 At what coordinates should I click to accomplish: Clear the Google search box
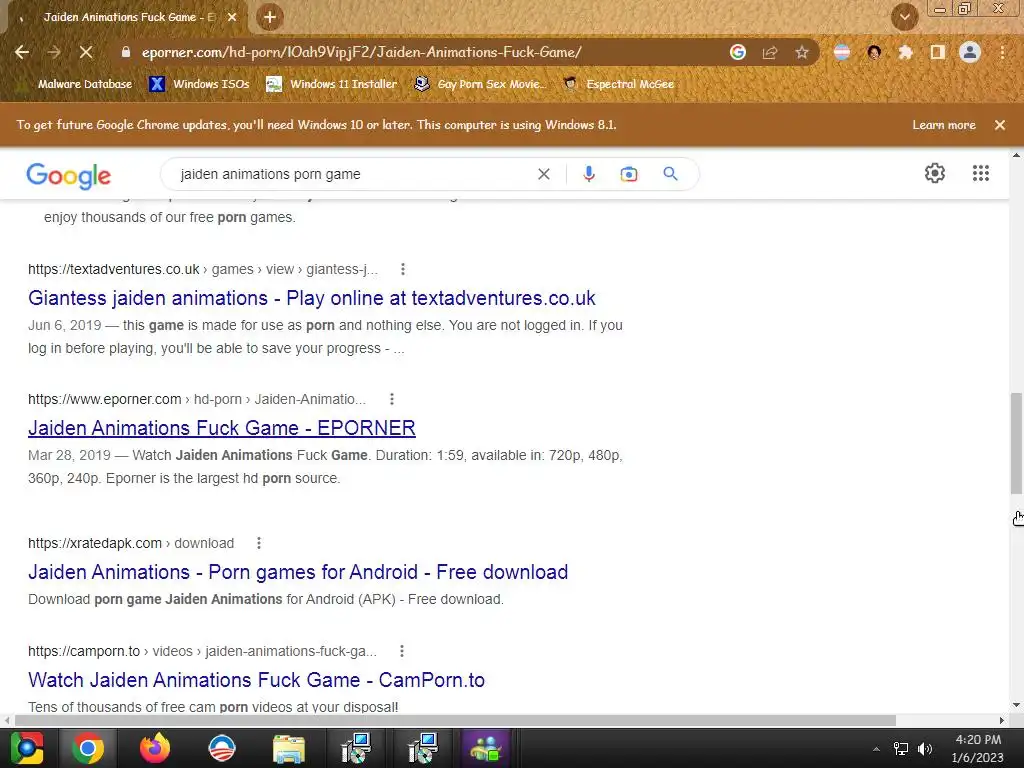[543, 174]
